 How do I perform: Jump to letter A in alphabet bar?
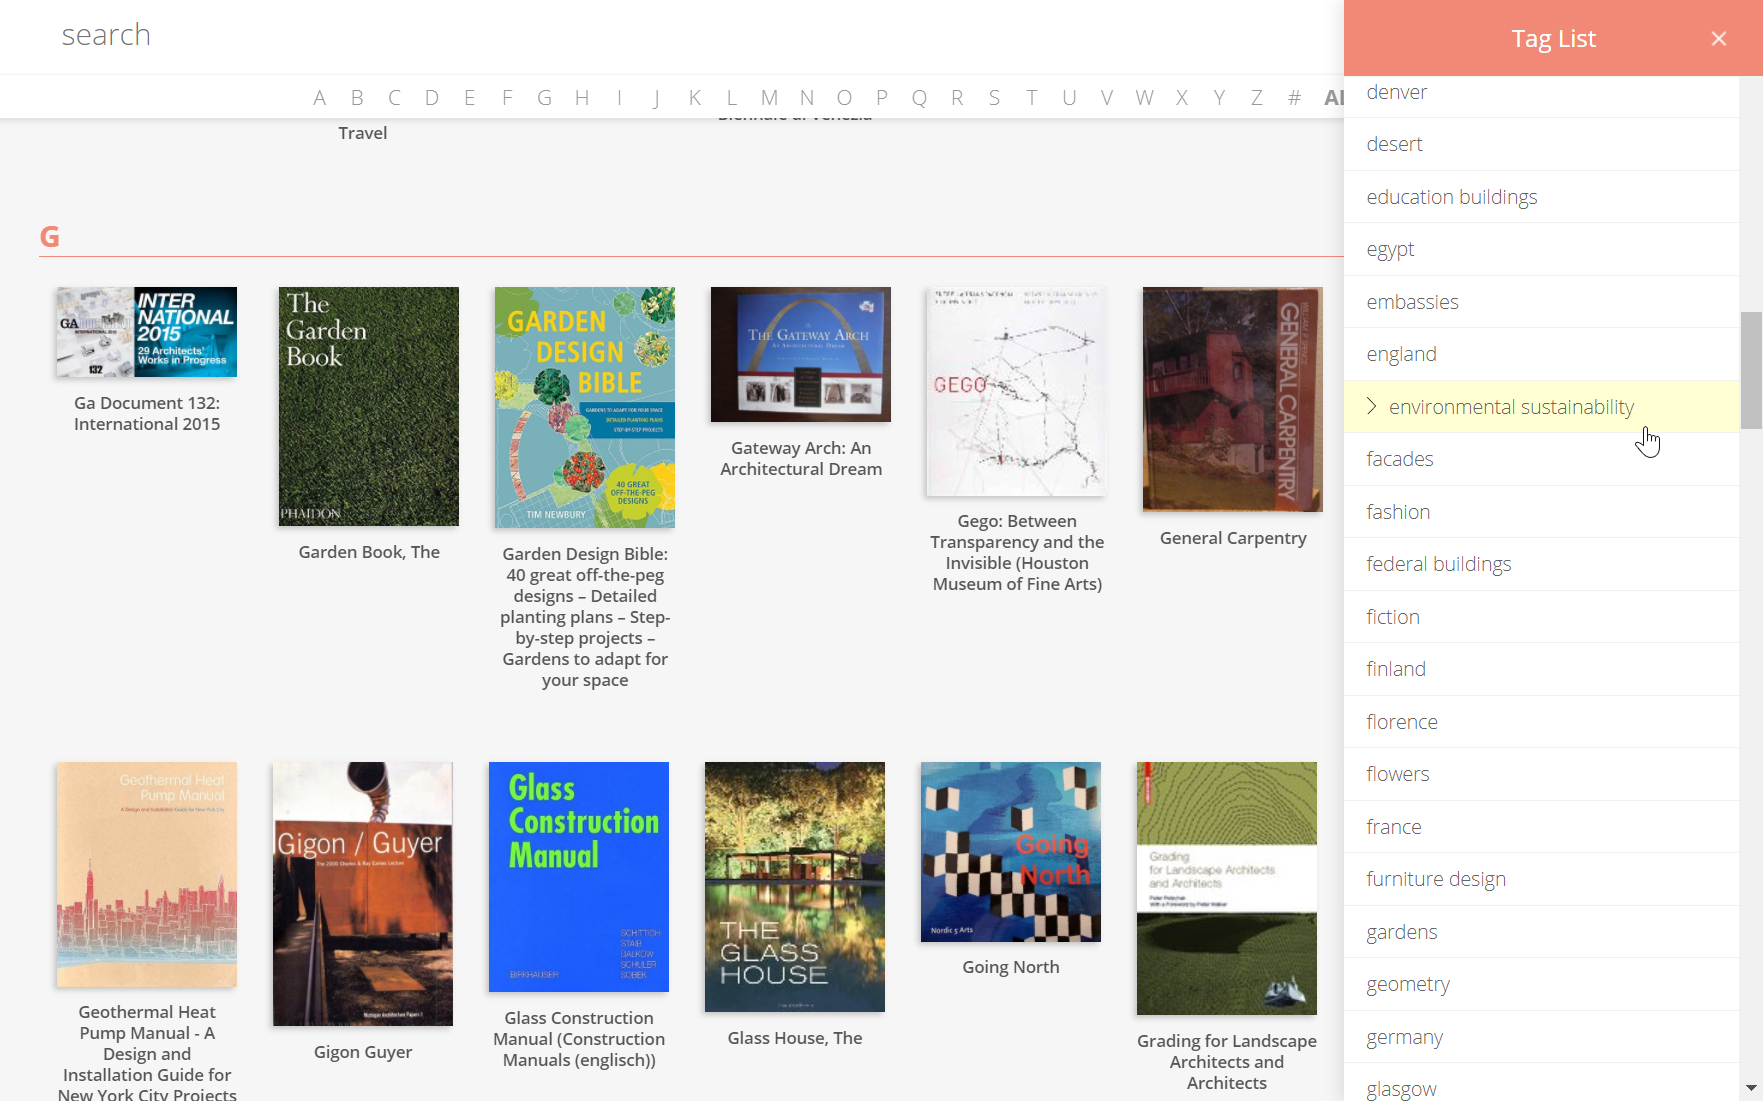point(319,98)
